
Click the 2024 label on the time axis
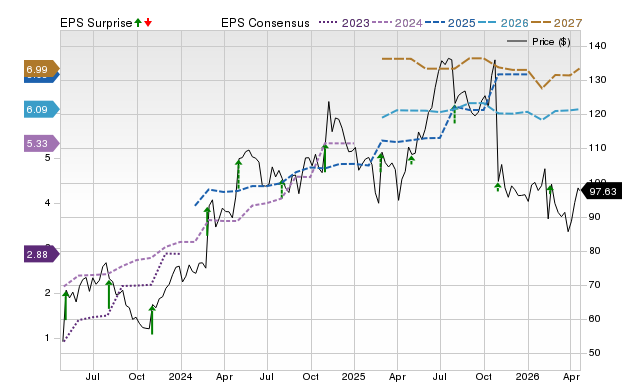click(x=180, y=376)
